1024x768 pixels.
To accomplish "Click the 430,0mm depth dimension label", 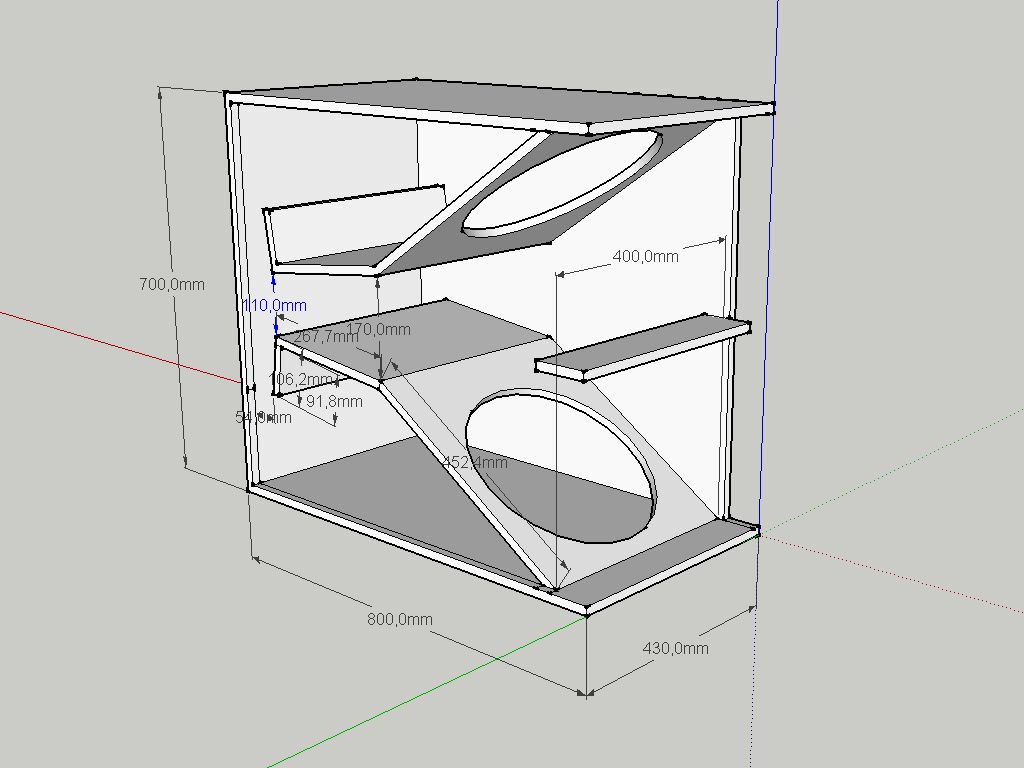I will point(675,648).
